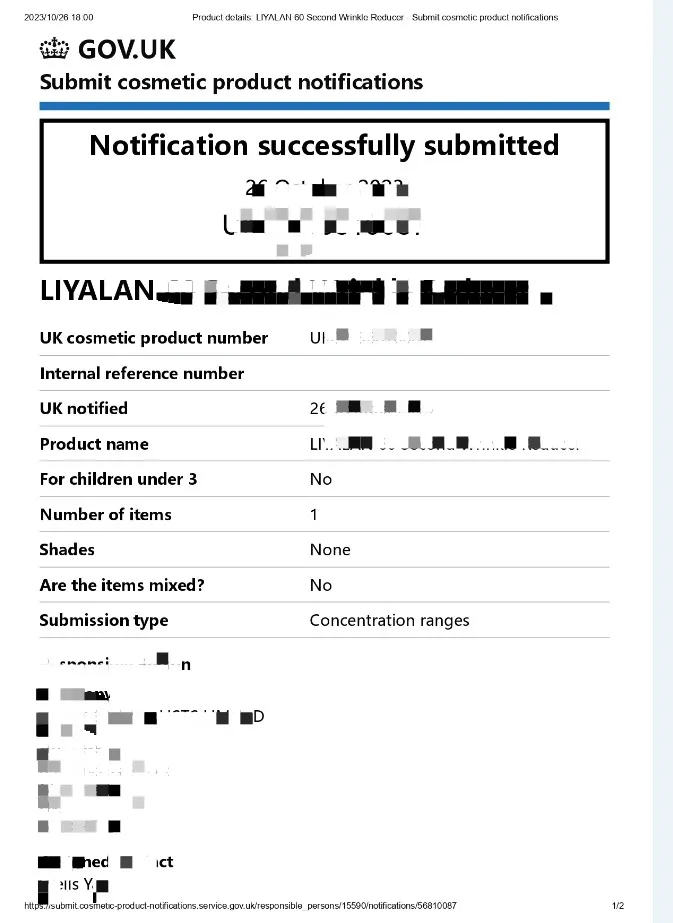Select the Internal reference number row label
Image resolution: width=673 pixels, height=923 pixels.
point(142,373)
